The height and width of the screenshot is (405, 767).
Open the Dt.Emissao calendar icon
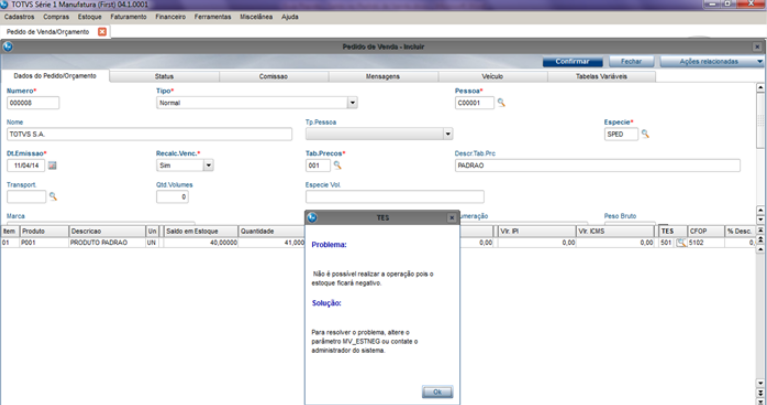pos(52,165)
